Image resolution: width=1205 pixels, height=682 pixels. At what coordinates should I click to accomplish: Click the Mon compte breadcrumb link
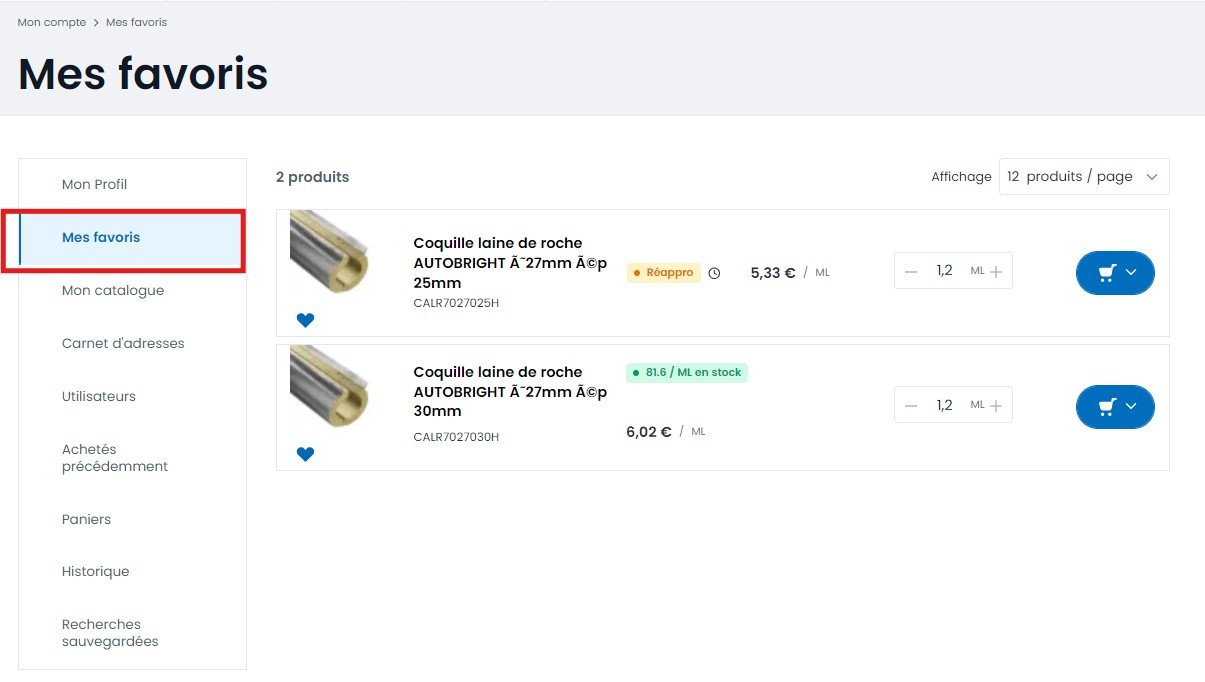point(52,22)
